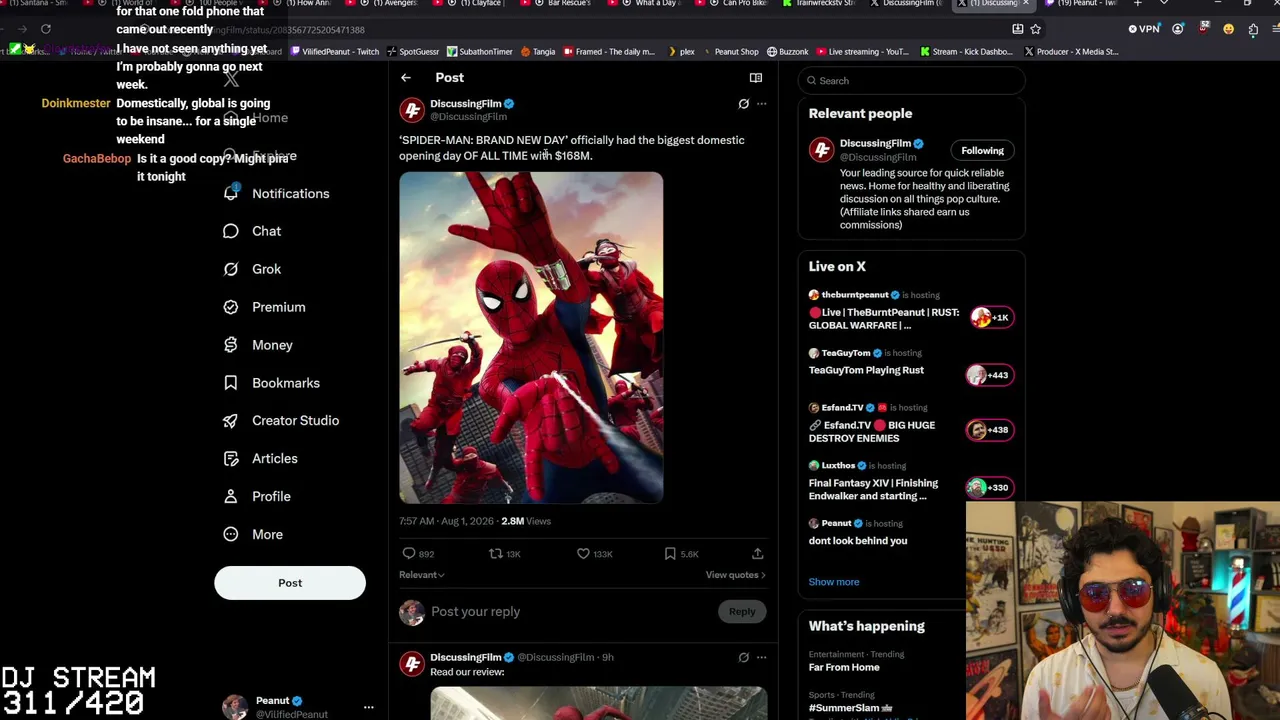Click the bookmark star in address bar
Screen dimensions: 1280x720
[x=1036, y=29]
